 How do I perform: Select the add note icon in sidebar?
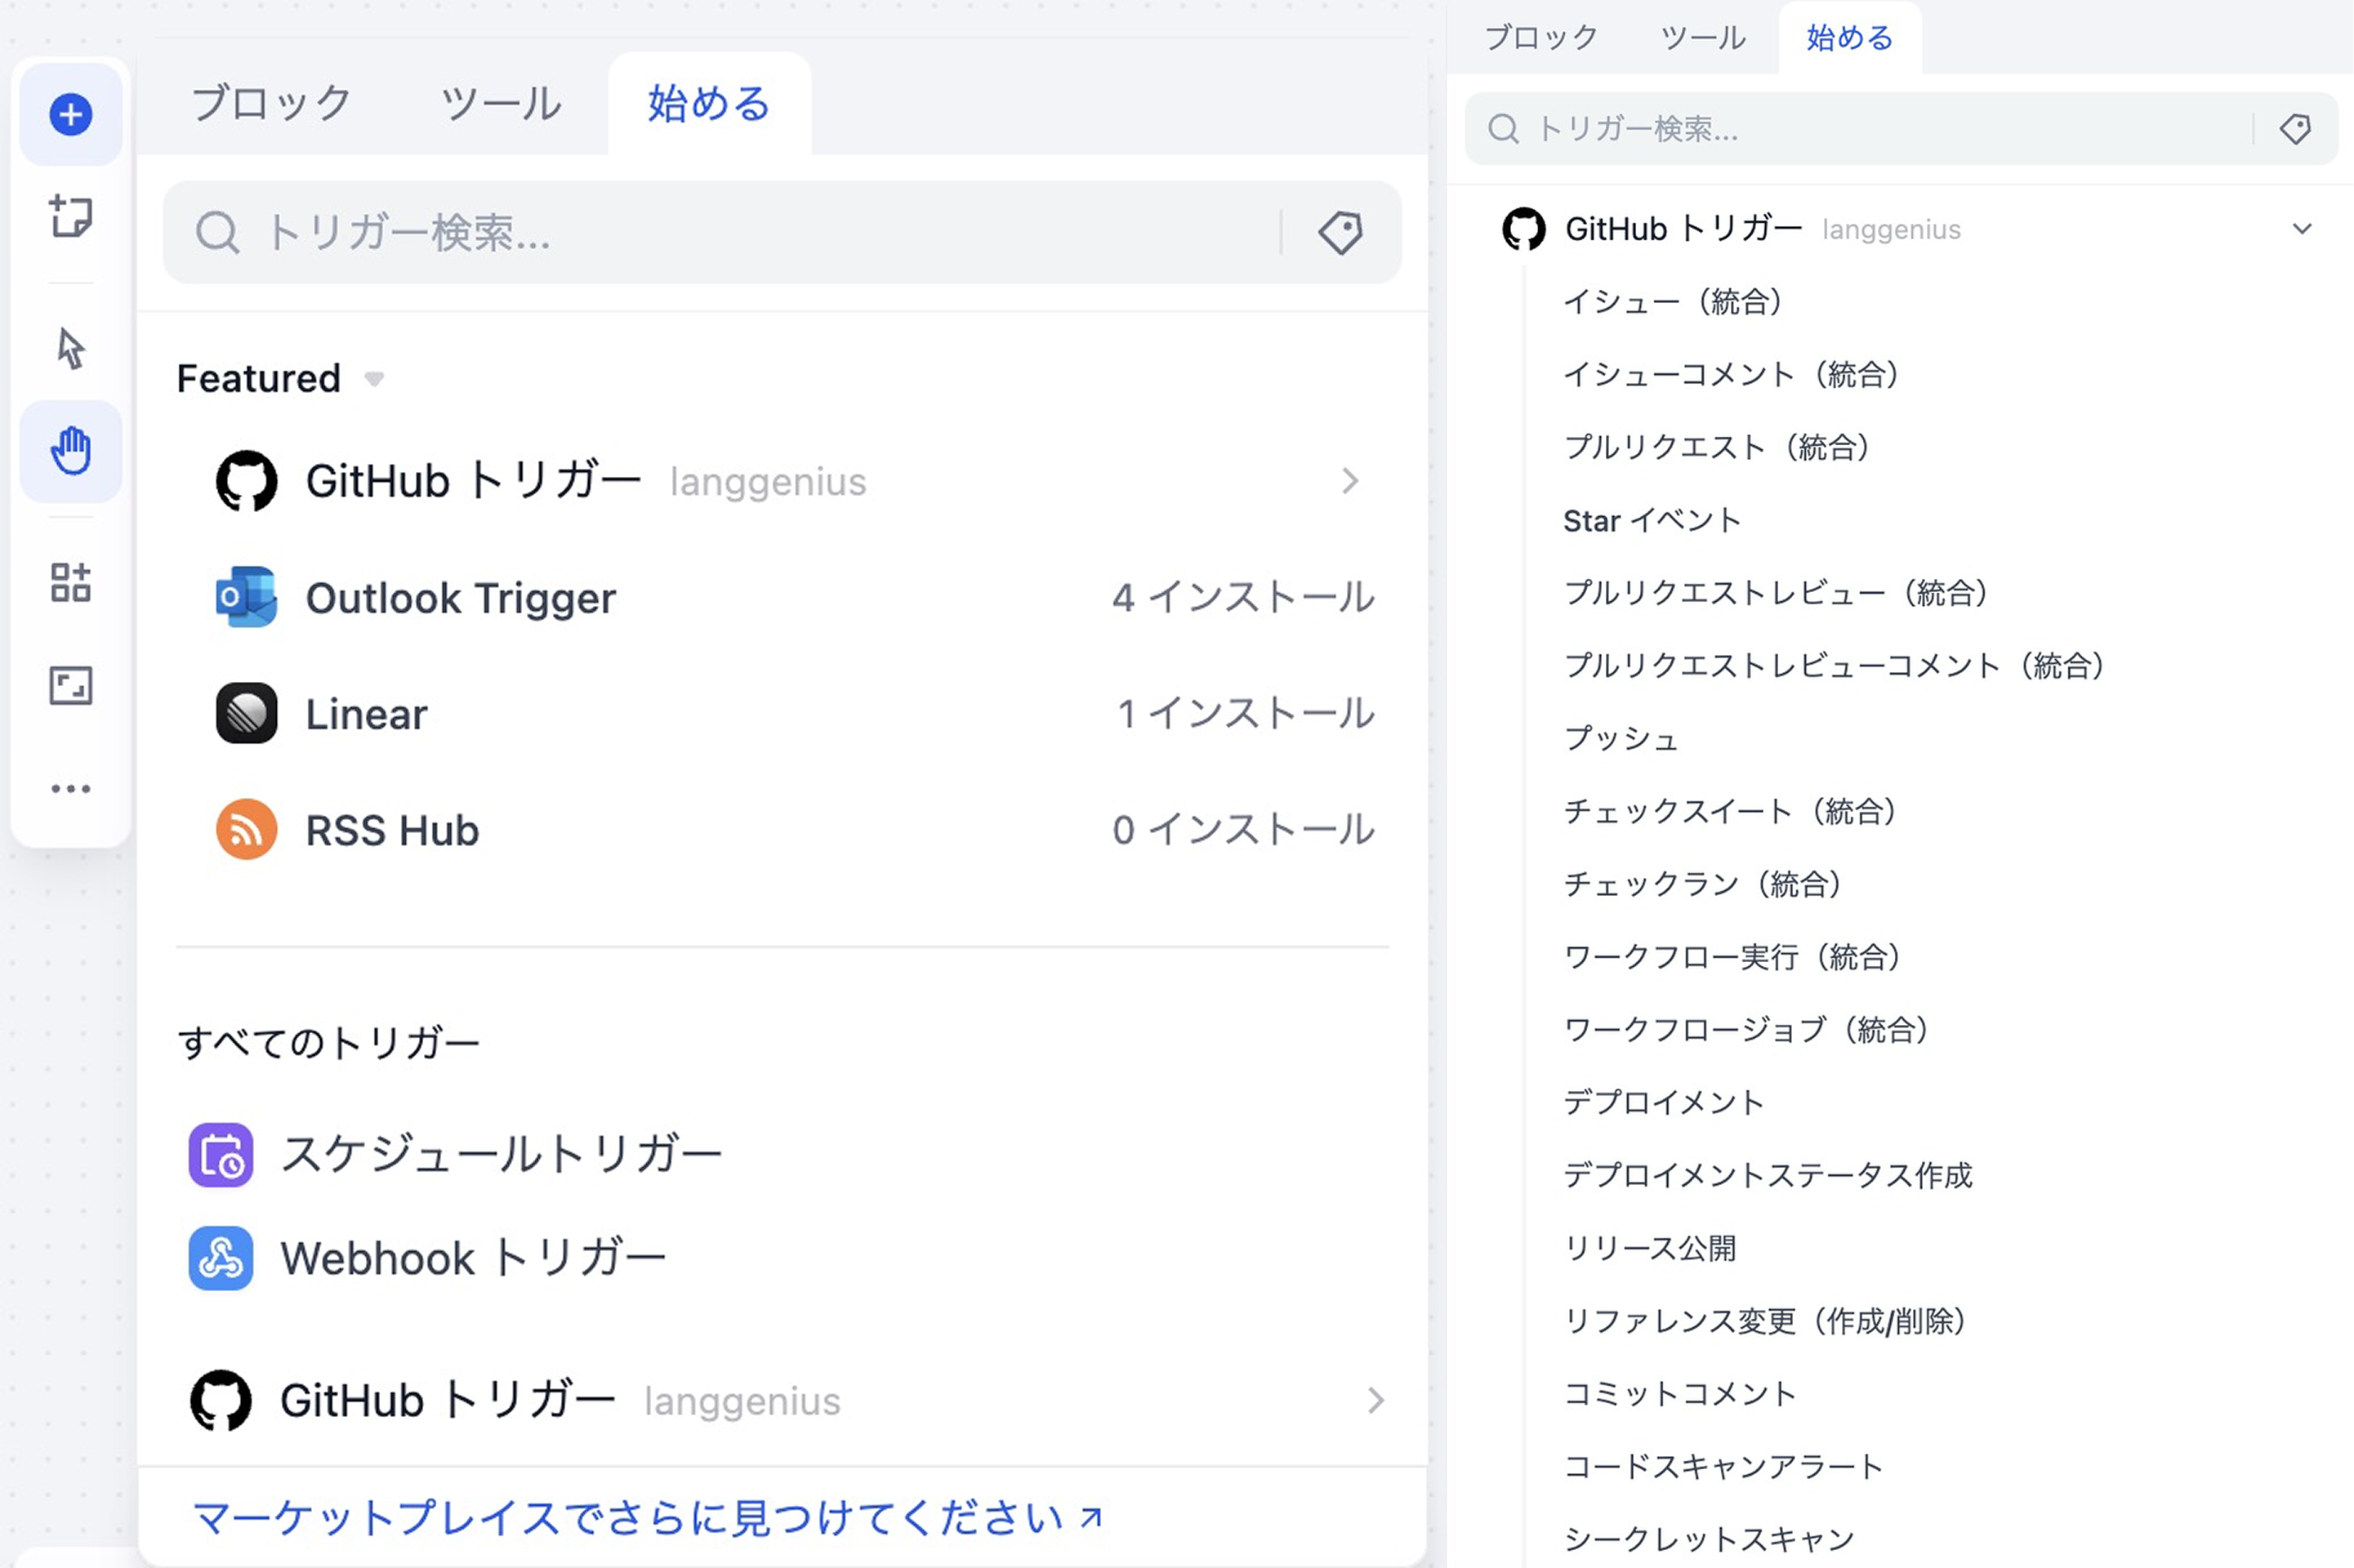(x=70, y=216)
